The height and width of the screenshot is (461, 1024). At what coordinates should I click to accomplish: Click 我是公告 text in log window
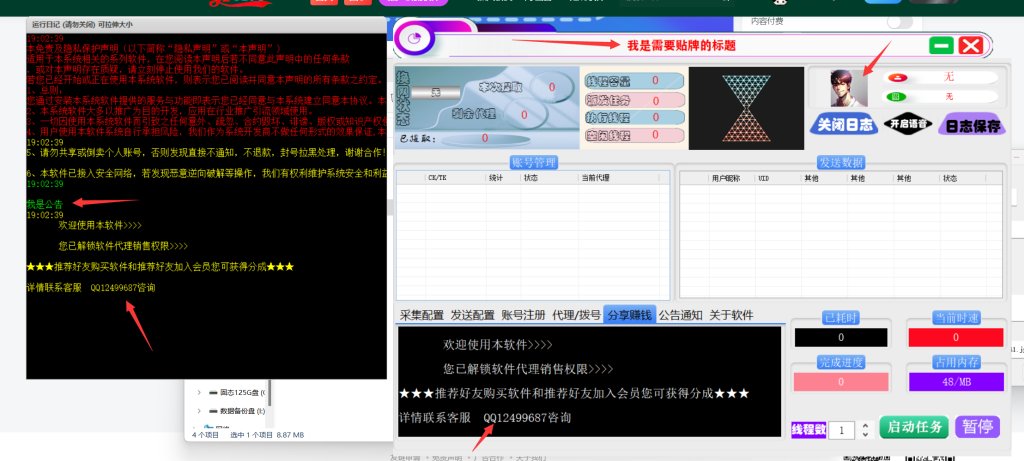pyautogui.click(x=44, y=204)
